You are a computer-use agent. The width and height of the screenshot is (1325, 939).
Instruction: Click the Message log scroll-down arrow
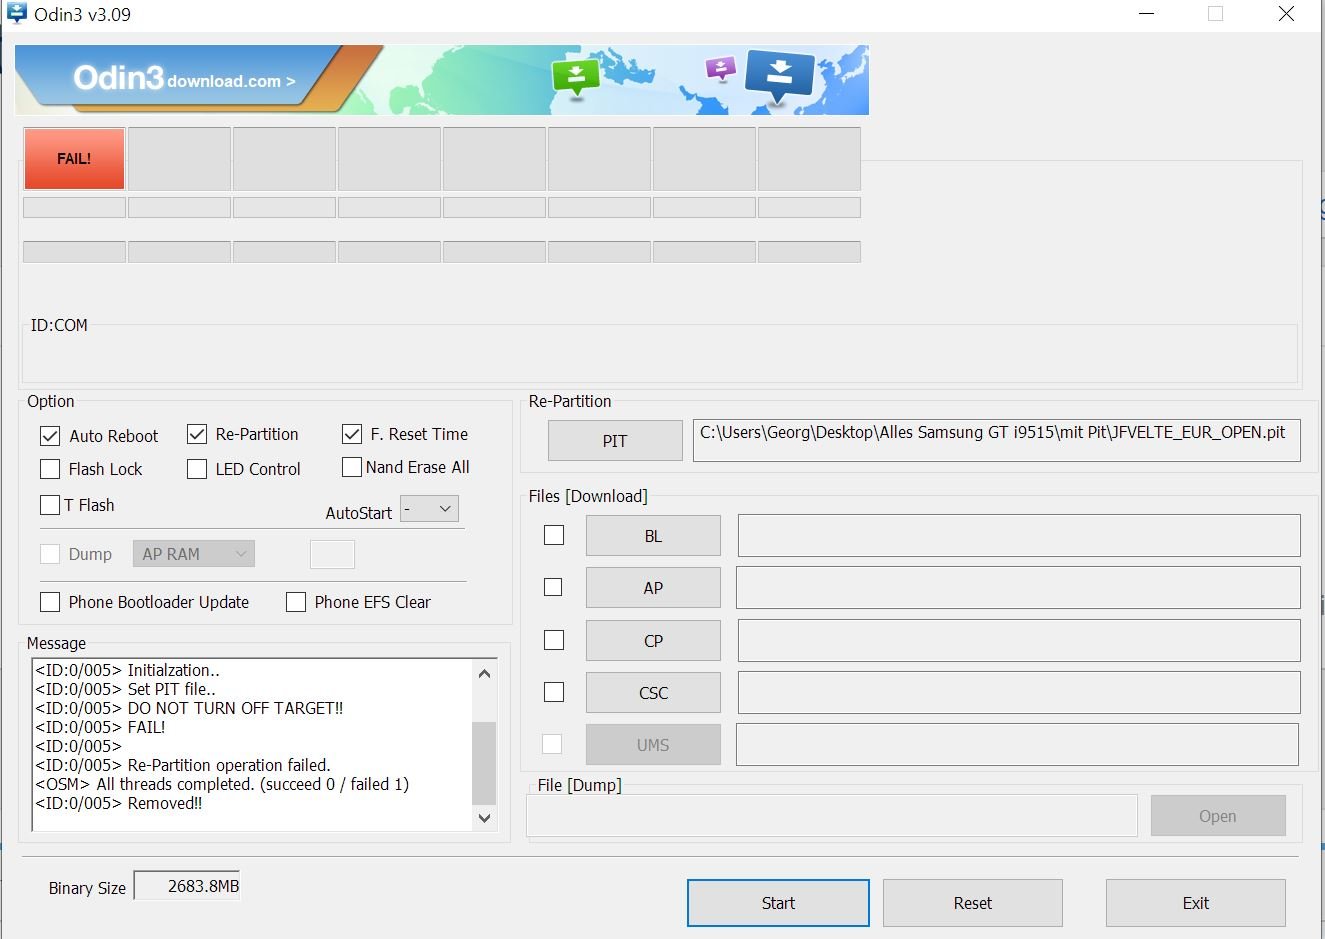pyautogui.click(x=485, y=818)
